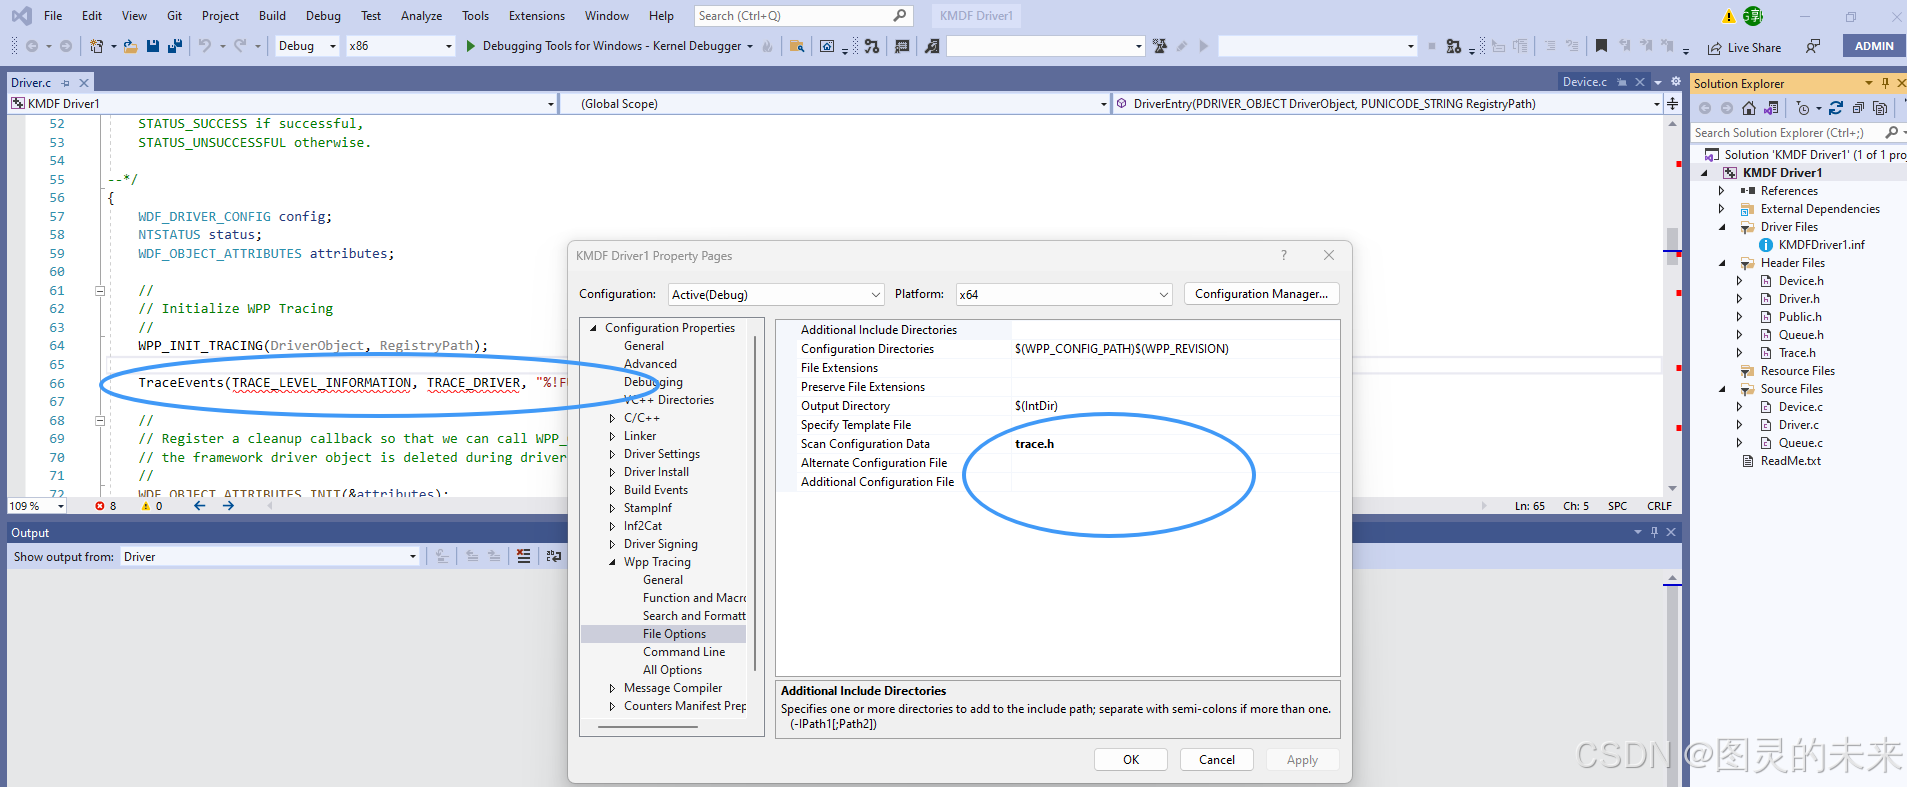Expand the C/C++ properties node
The image size is (1907, 787).
612,418
